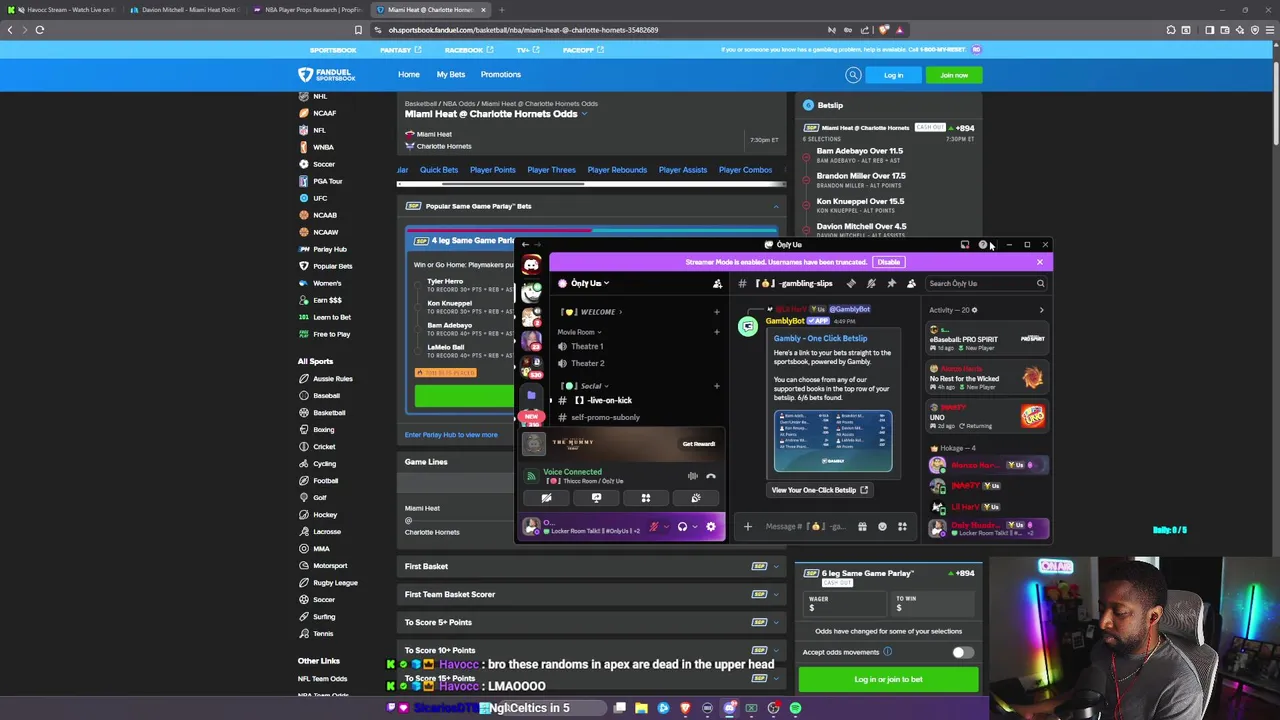Open the server folder in Discord sidebar
Viewport: 1280px width, 720px height.
[x=531, y=396]
